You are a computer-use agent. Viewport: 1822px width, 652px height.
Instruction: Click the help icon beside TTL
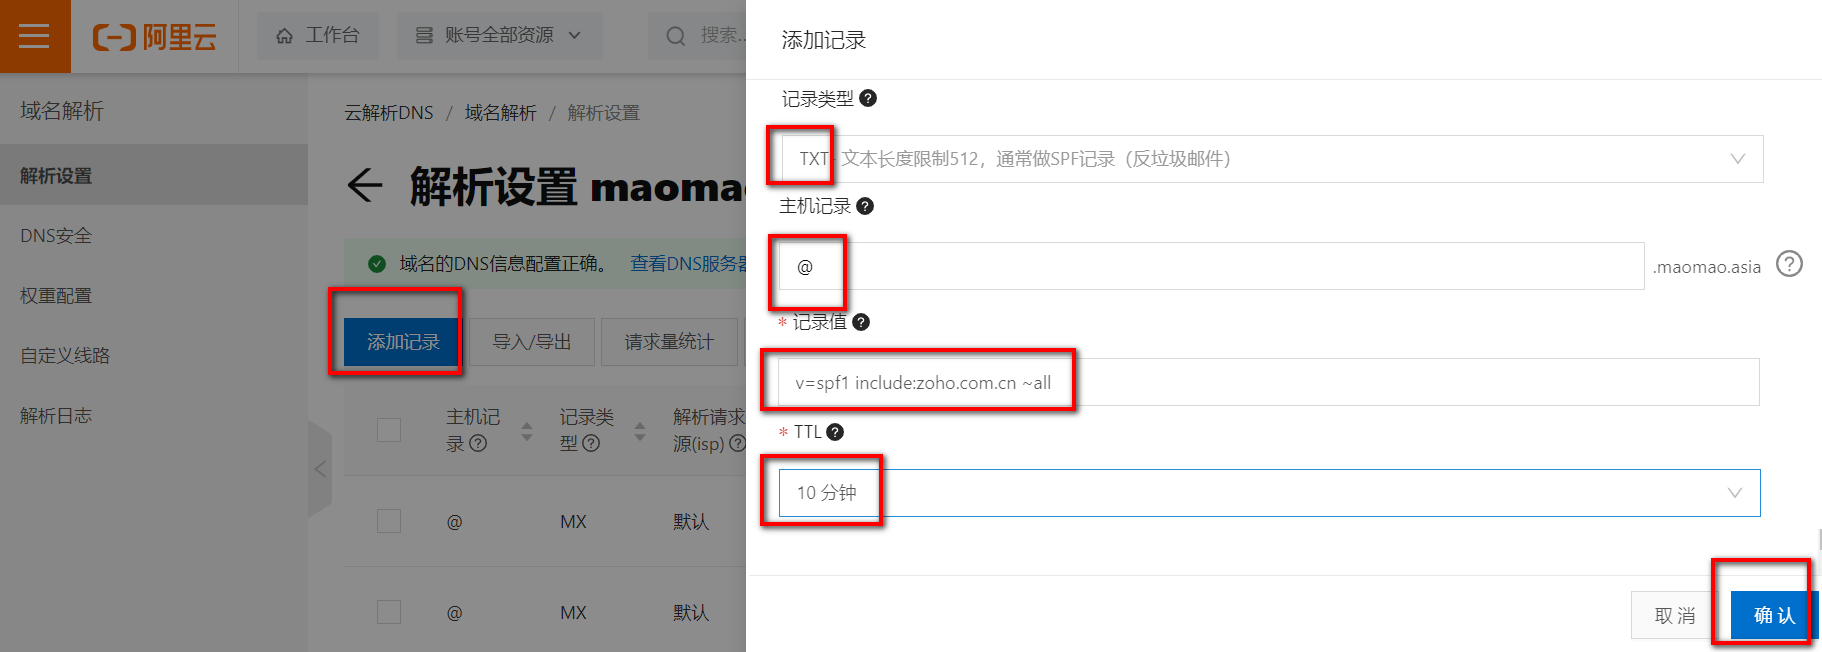pyautogui.click(x=835, y=432)
